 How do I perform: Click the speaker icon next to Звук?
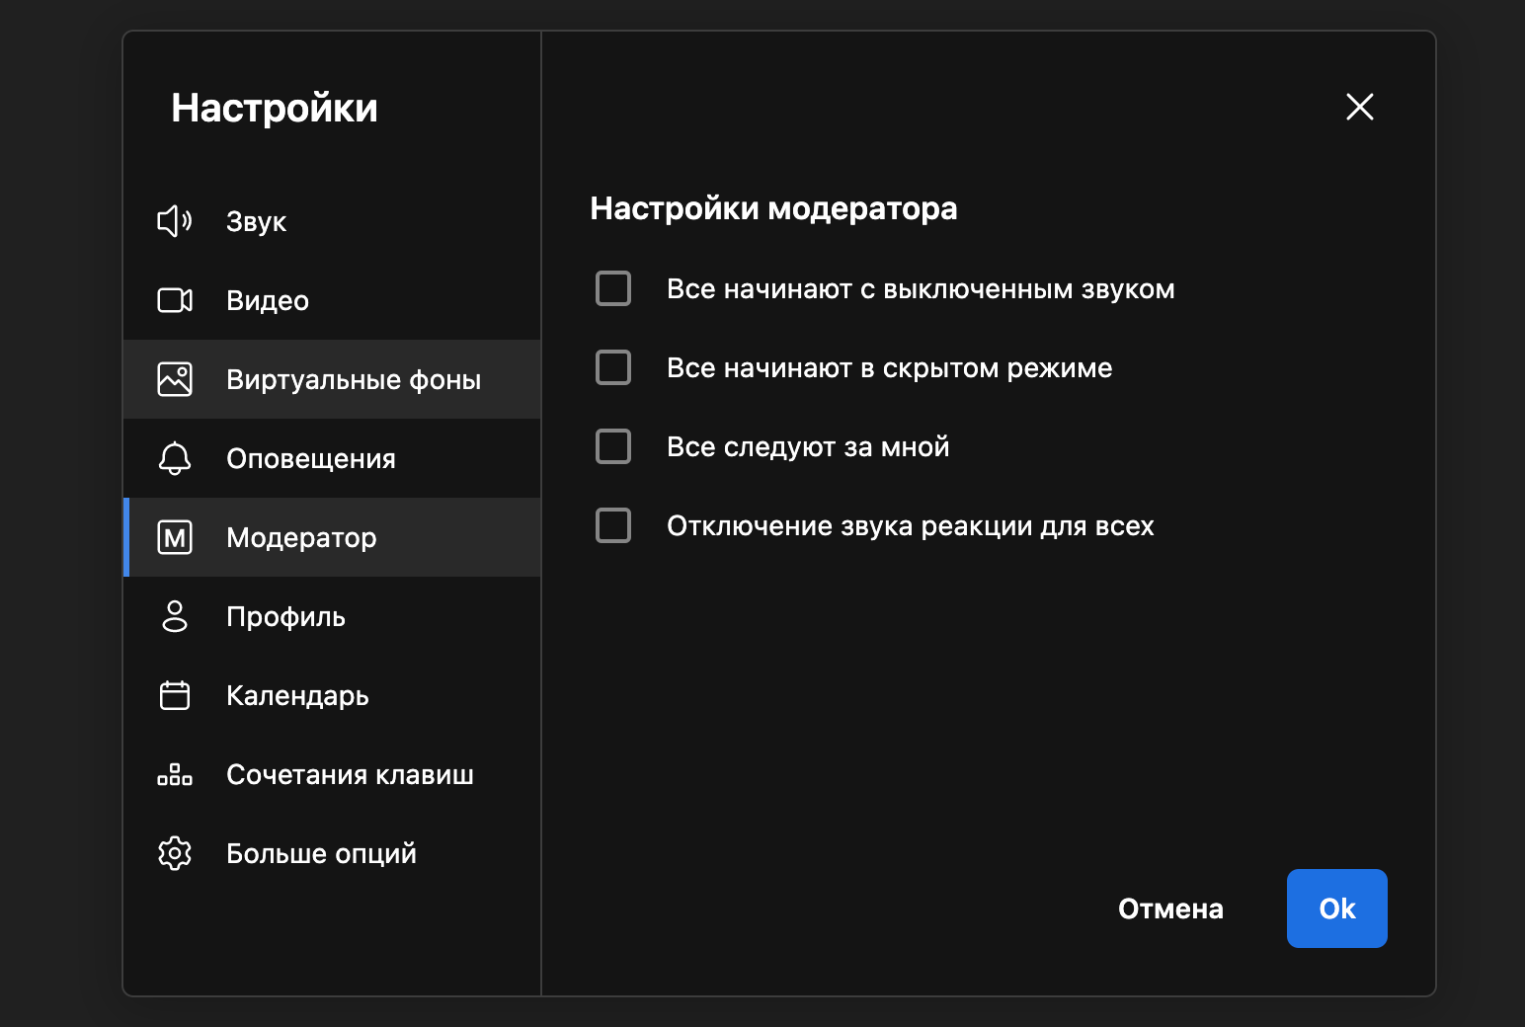click(x=175, y=221)
